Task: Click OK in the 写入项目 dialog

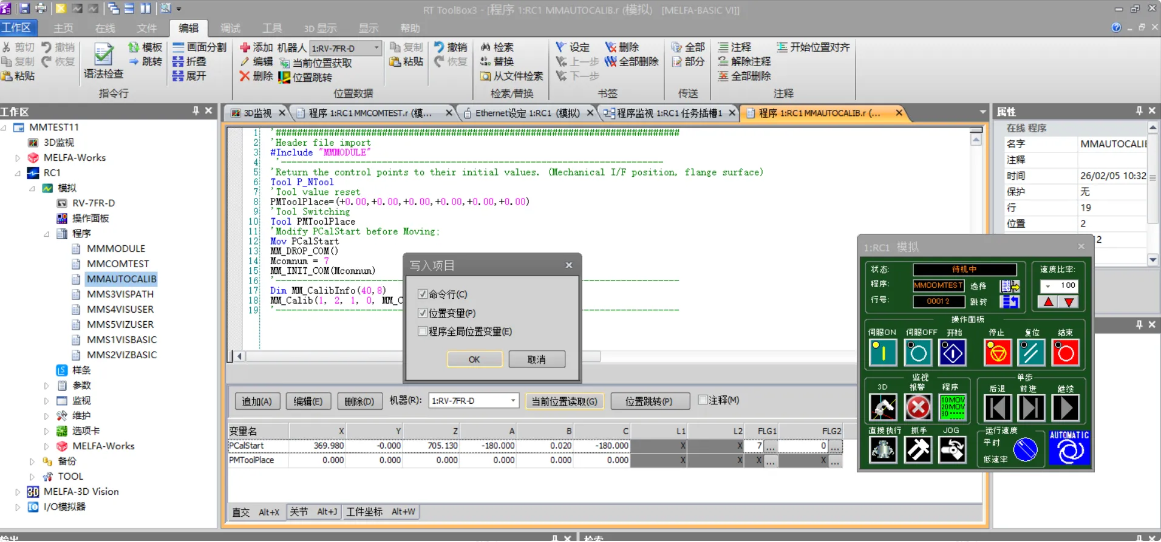Action: point(473,359)
